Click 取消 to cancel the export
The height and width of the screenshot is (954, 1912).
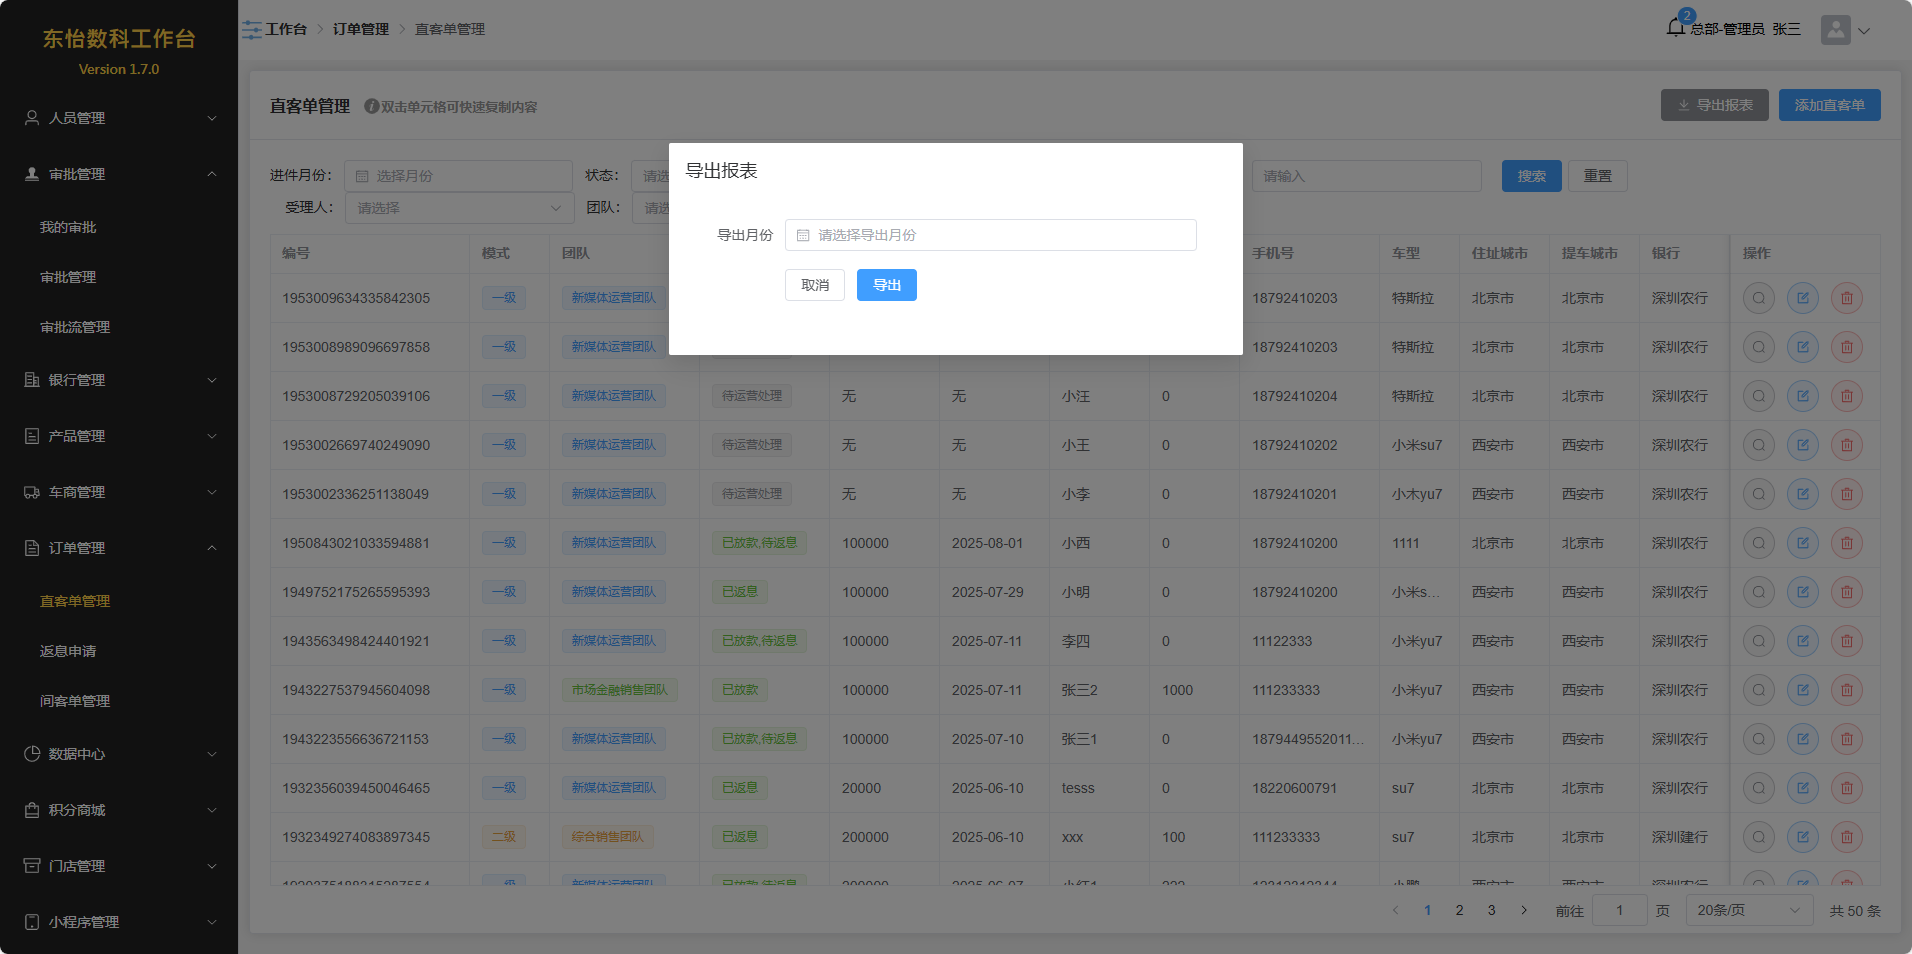(x=814, y=285)
